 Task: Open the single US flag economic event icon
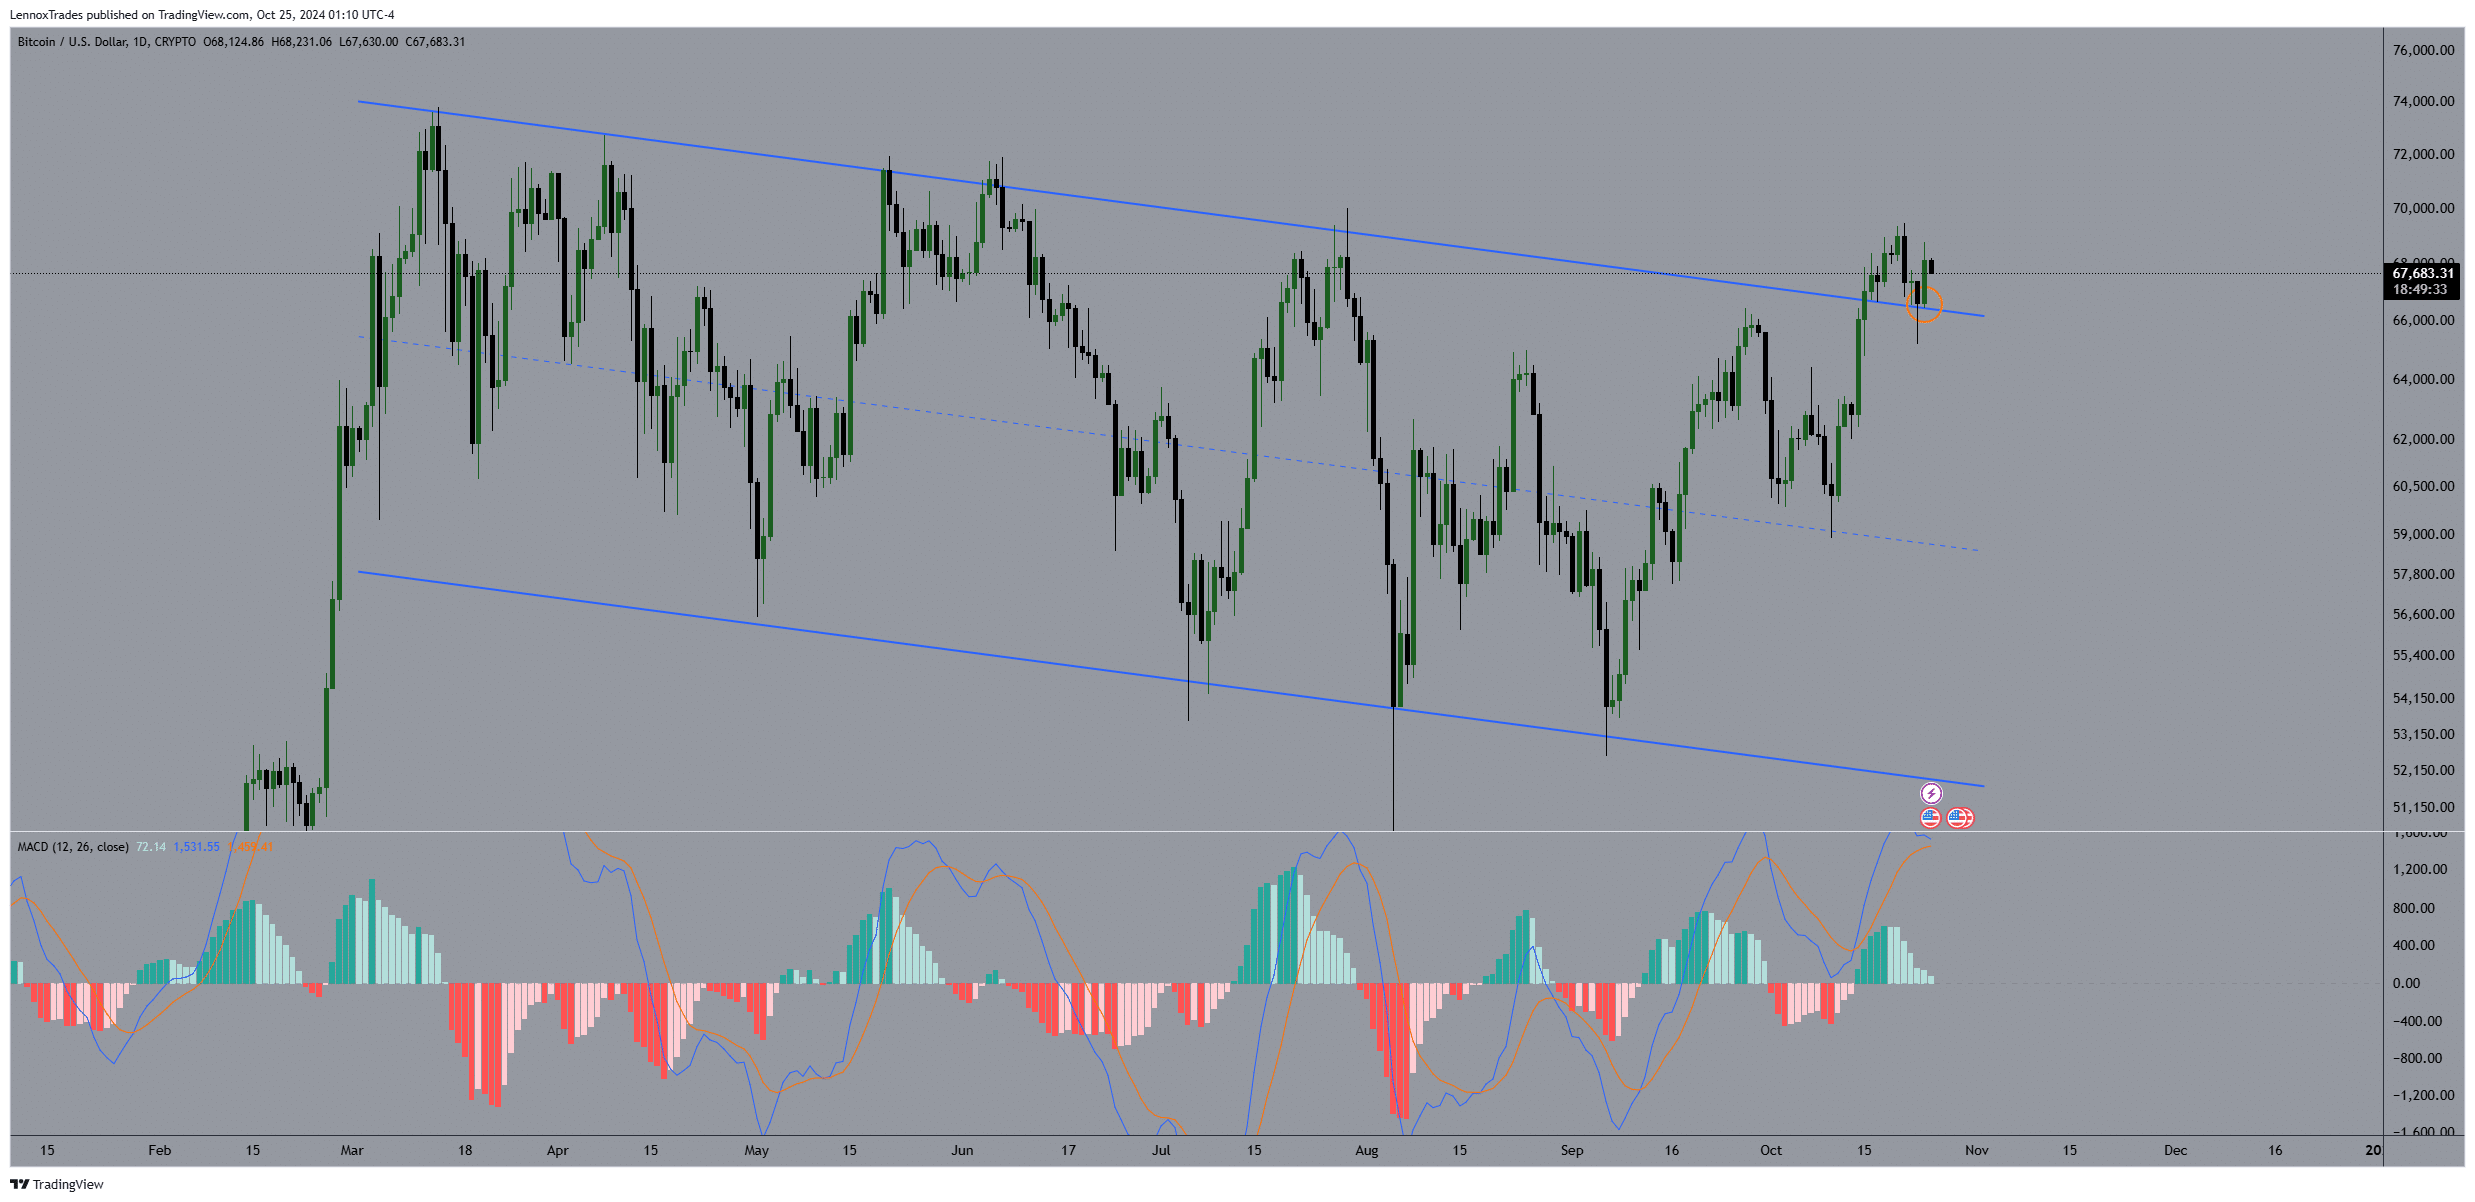1930,818
